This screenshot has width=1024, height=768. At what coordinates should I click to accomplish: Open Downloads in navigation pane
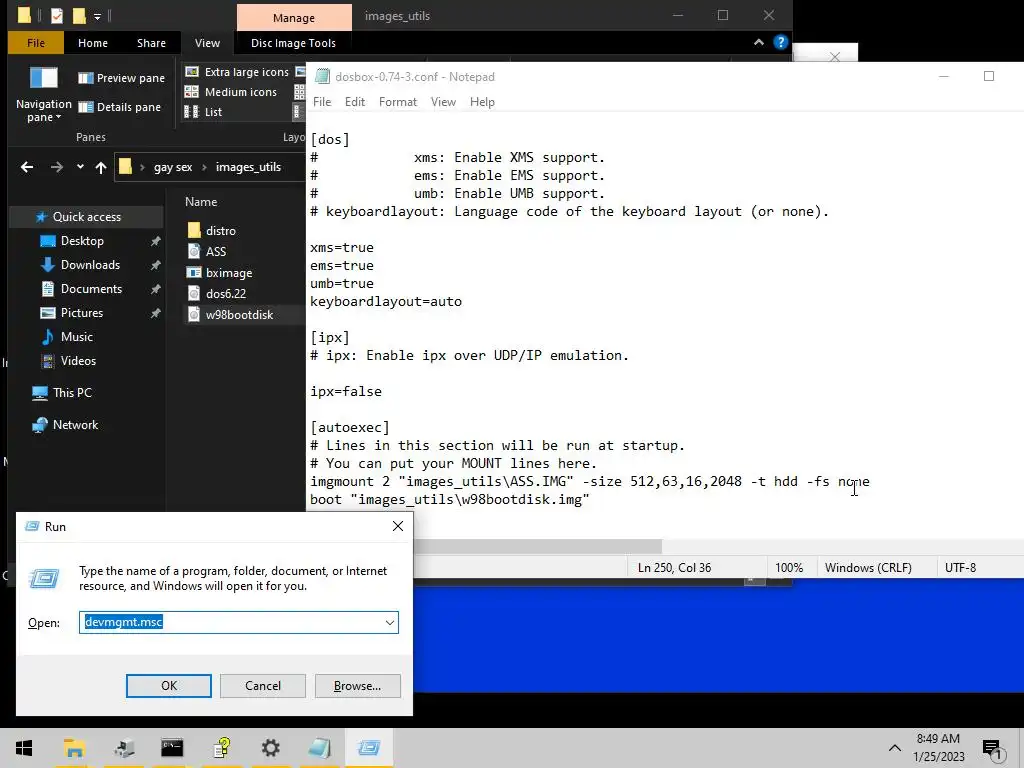click(x=90, y=264)
